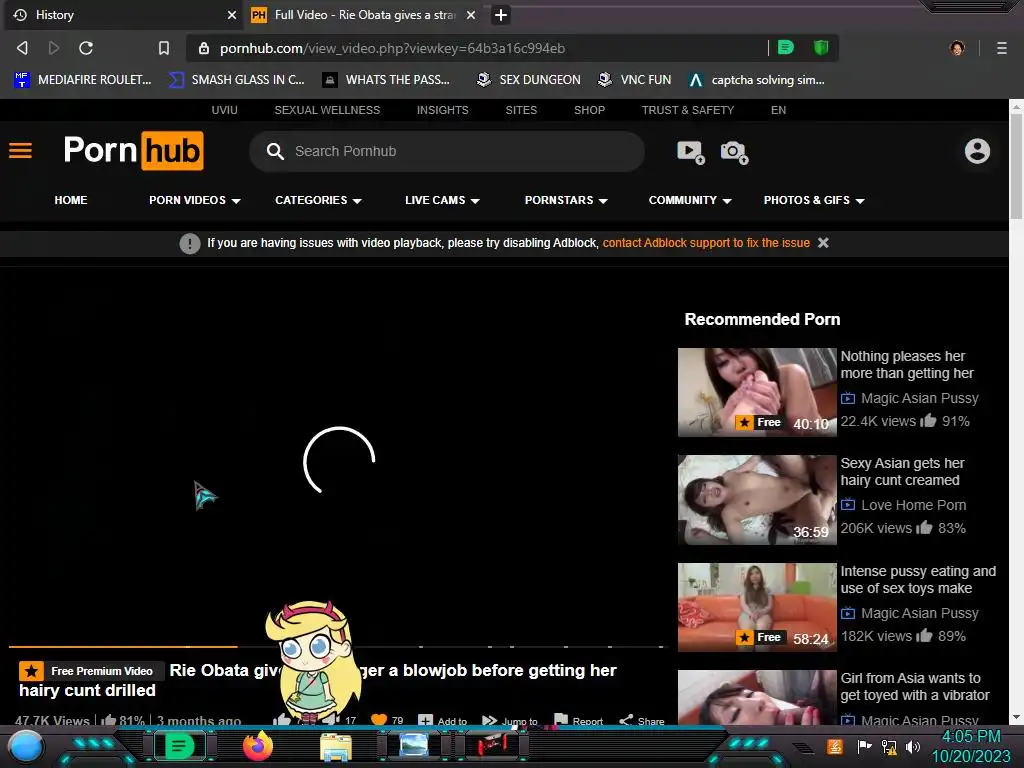Dismiss the adblock notice with the X

click(x=824, y=243)
